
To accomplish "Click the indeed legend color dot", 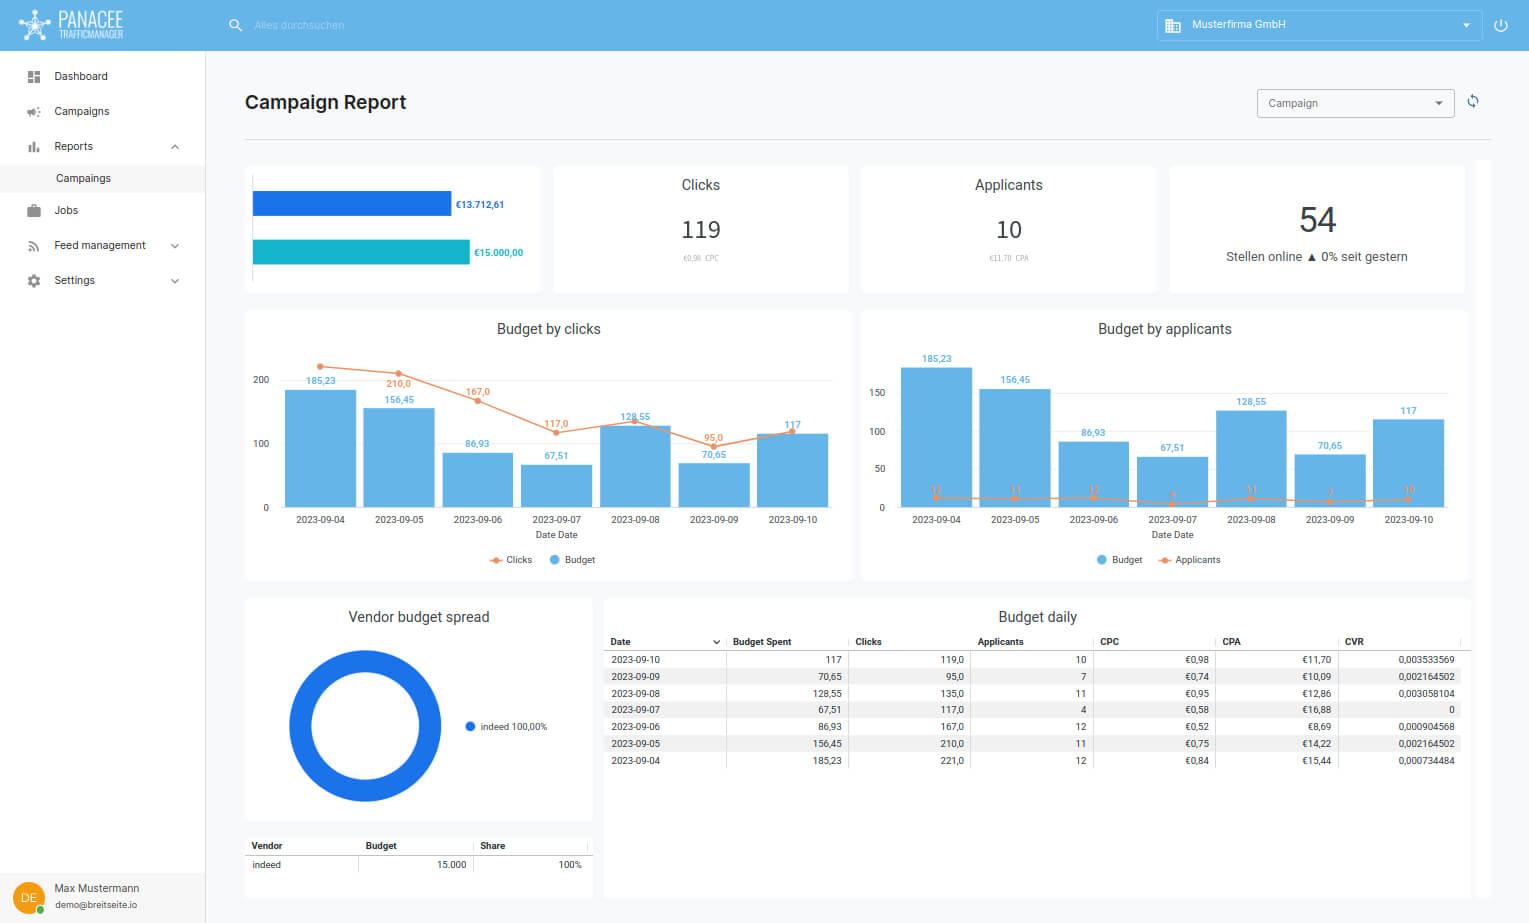I will pyautogui.click(x=470, y=727).
